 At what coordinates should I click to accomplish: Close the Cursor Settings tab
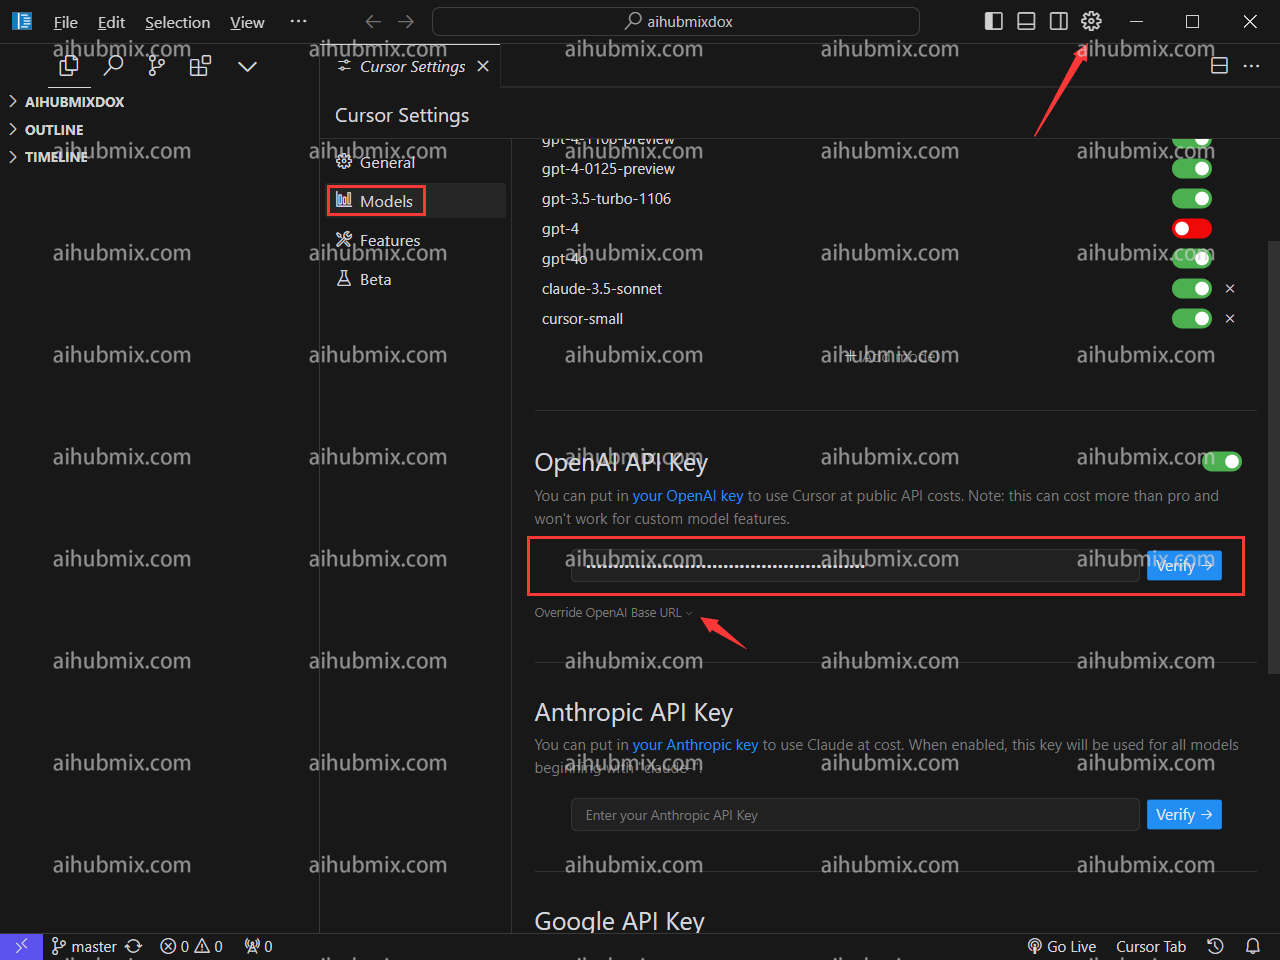(x=483, y=66)
